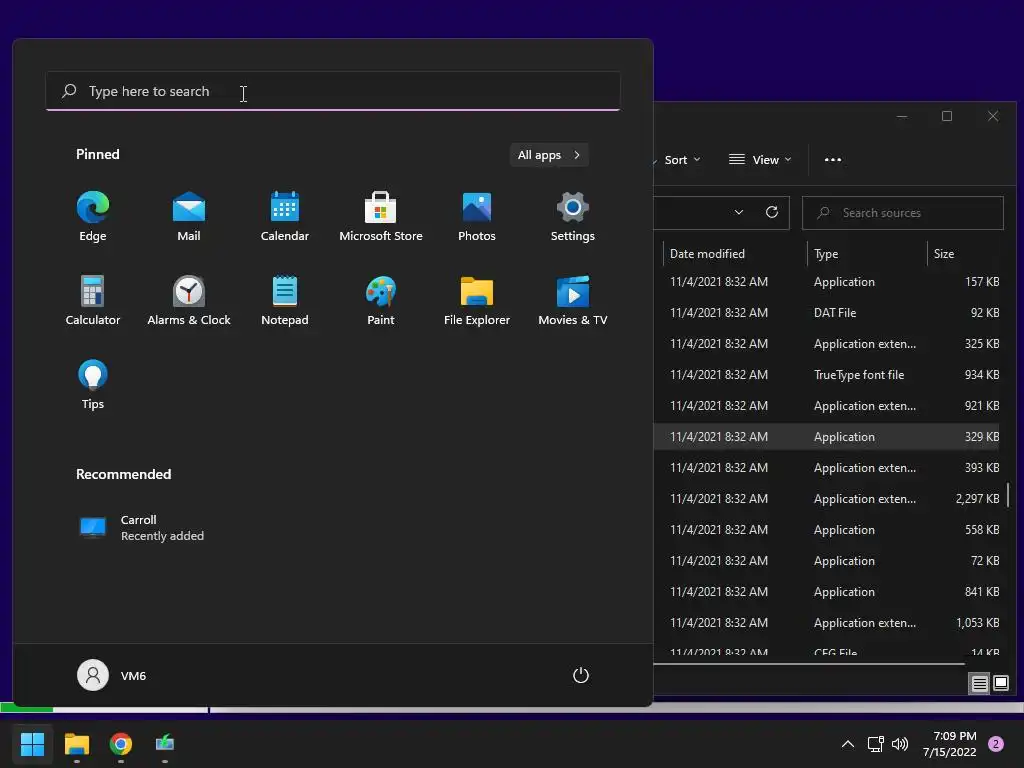This screenshot has width=1024, height=768.
Task: Select the highlighted 329 KB Application row
Action: [829, 436]
